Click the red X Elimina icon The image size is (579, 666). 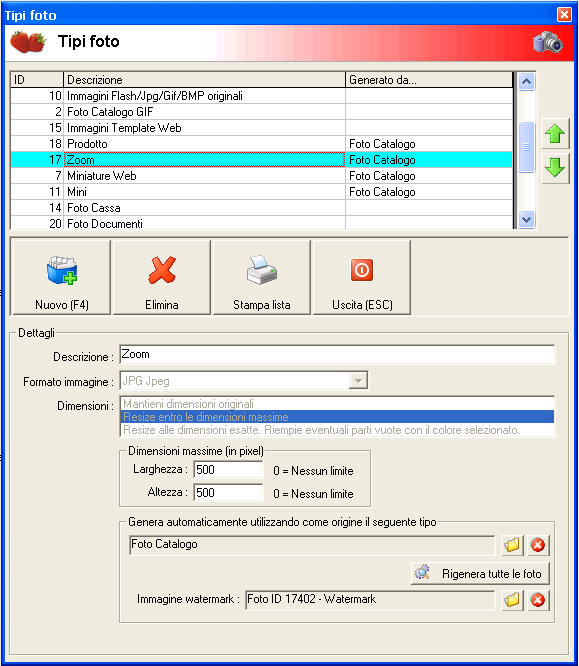[162, 270]
